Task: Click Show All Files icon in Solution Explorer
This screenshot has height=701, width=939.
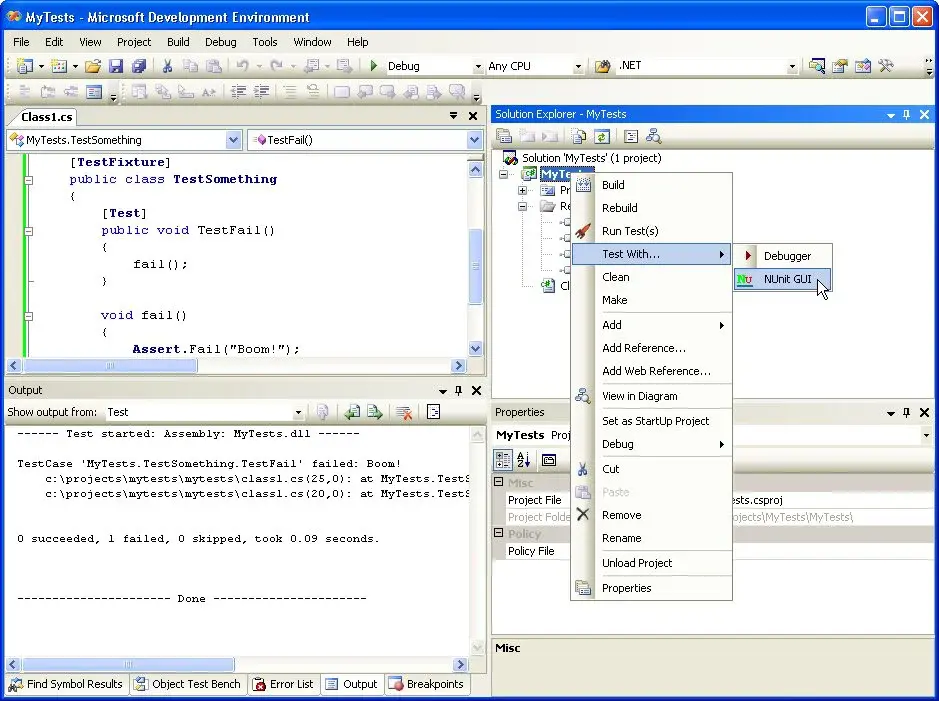Action: 578,136
